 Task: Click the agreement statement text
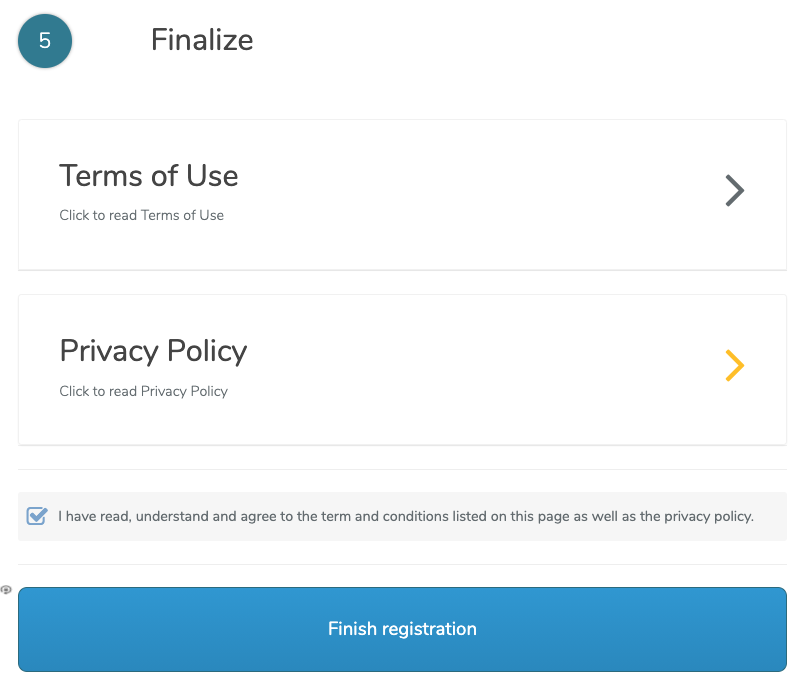point(405,516)
